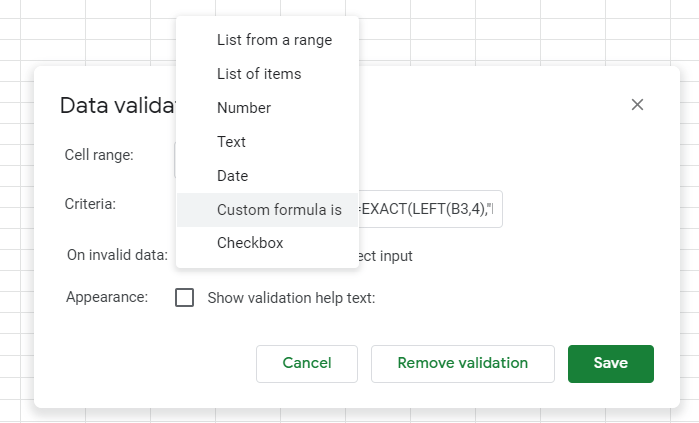Select 'List from a range' criteria
The width and height of the screenshot is (699, 423).
coord(274,40)
